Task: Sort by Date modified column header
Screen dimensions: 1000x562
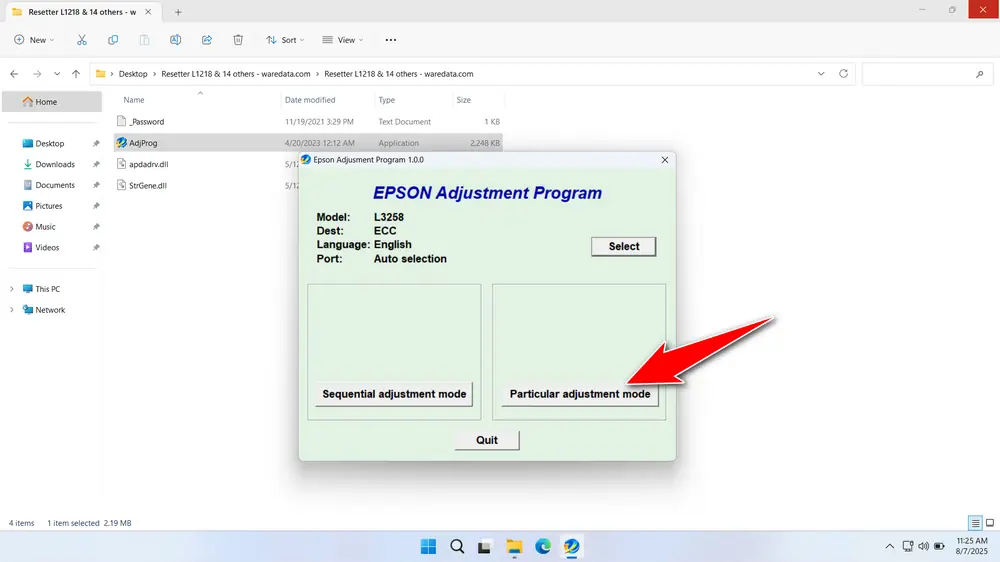Action: click(x=310, y=100)
